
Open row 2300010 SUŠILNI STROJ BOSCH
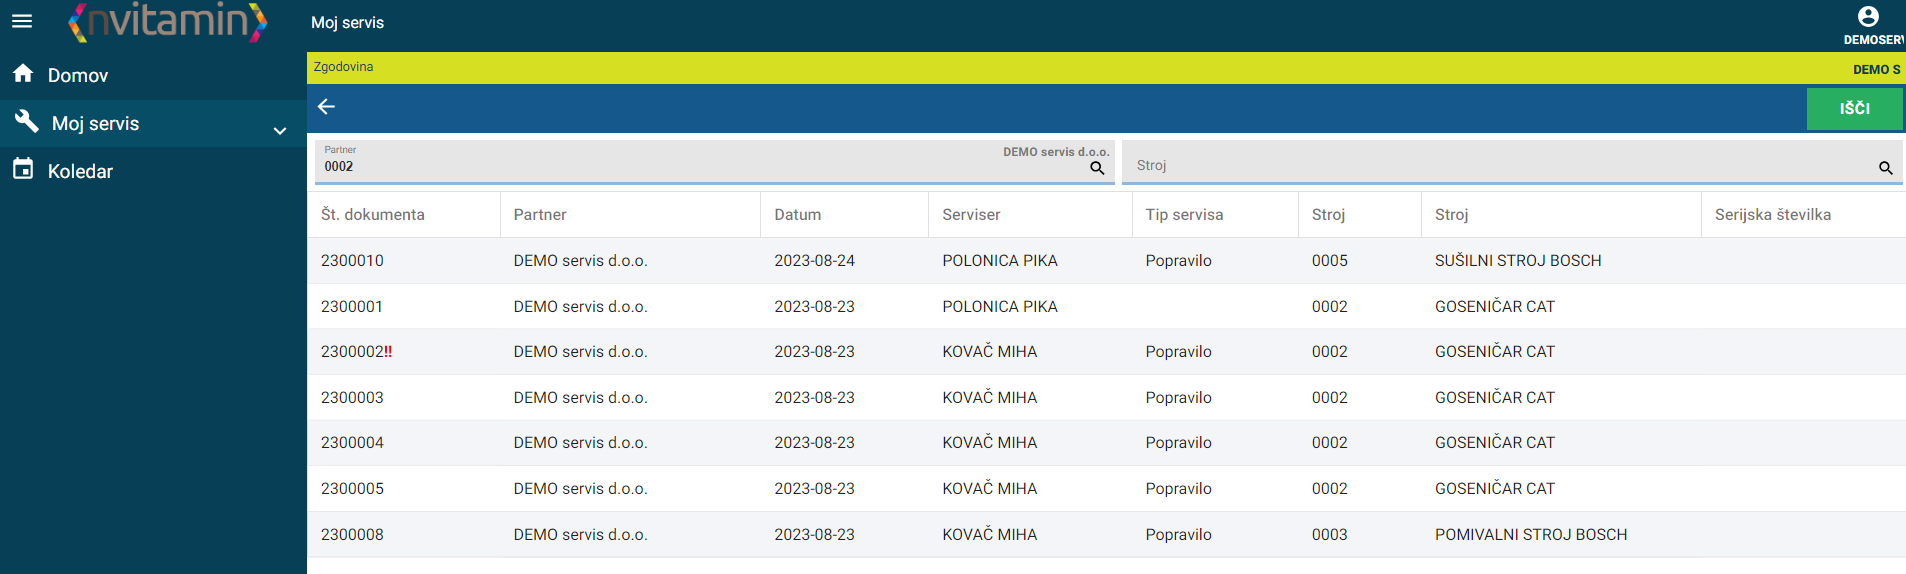1106,260
